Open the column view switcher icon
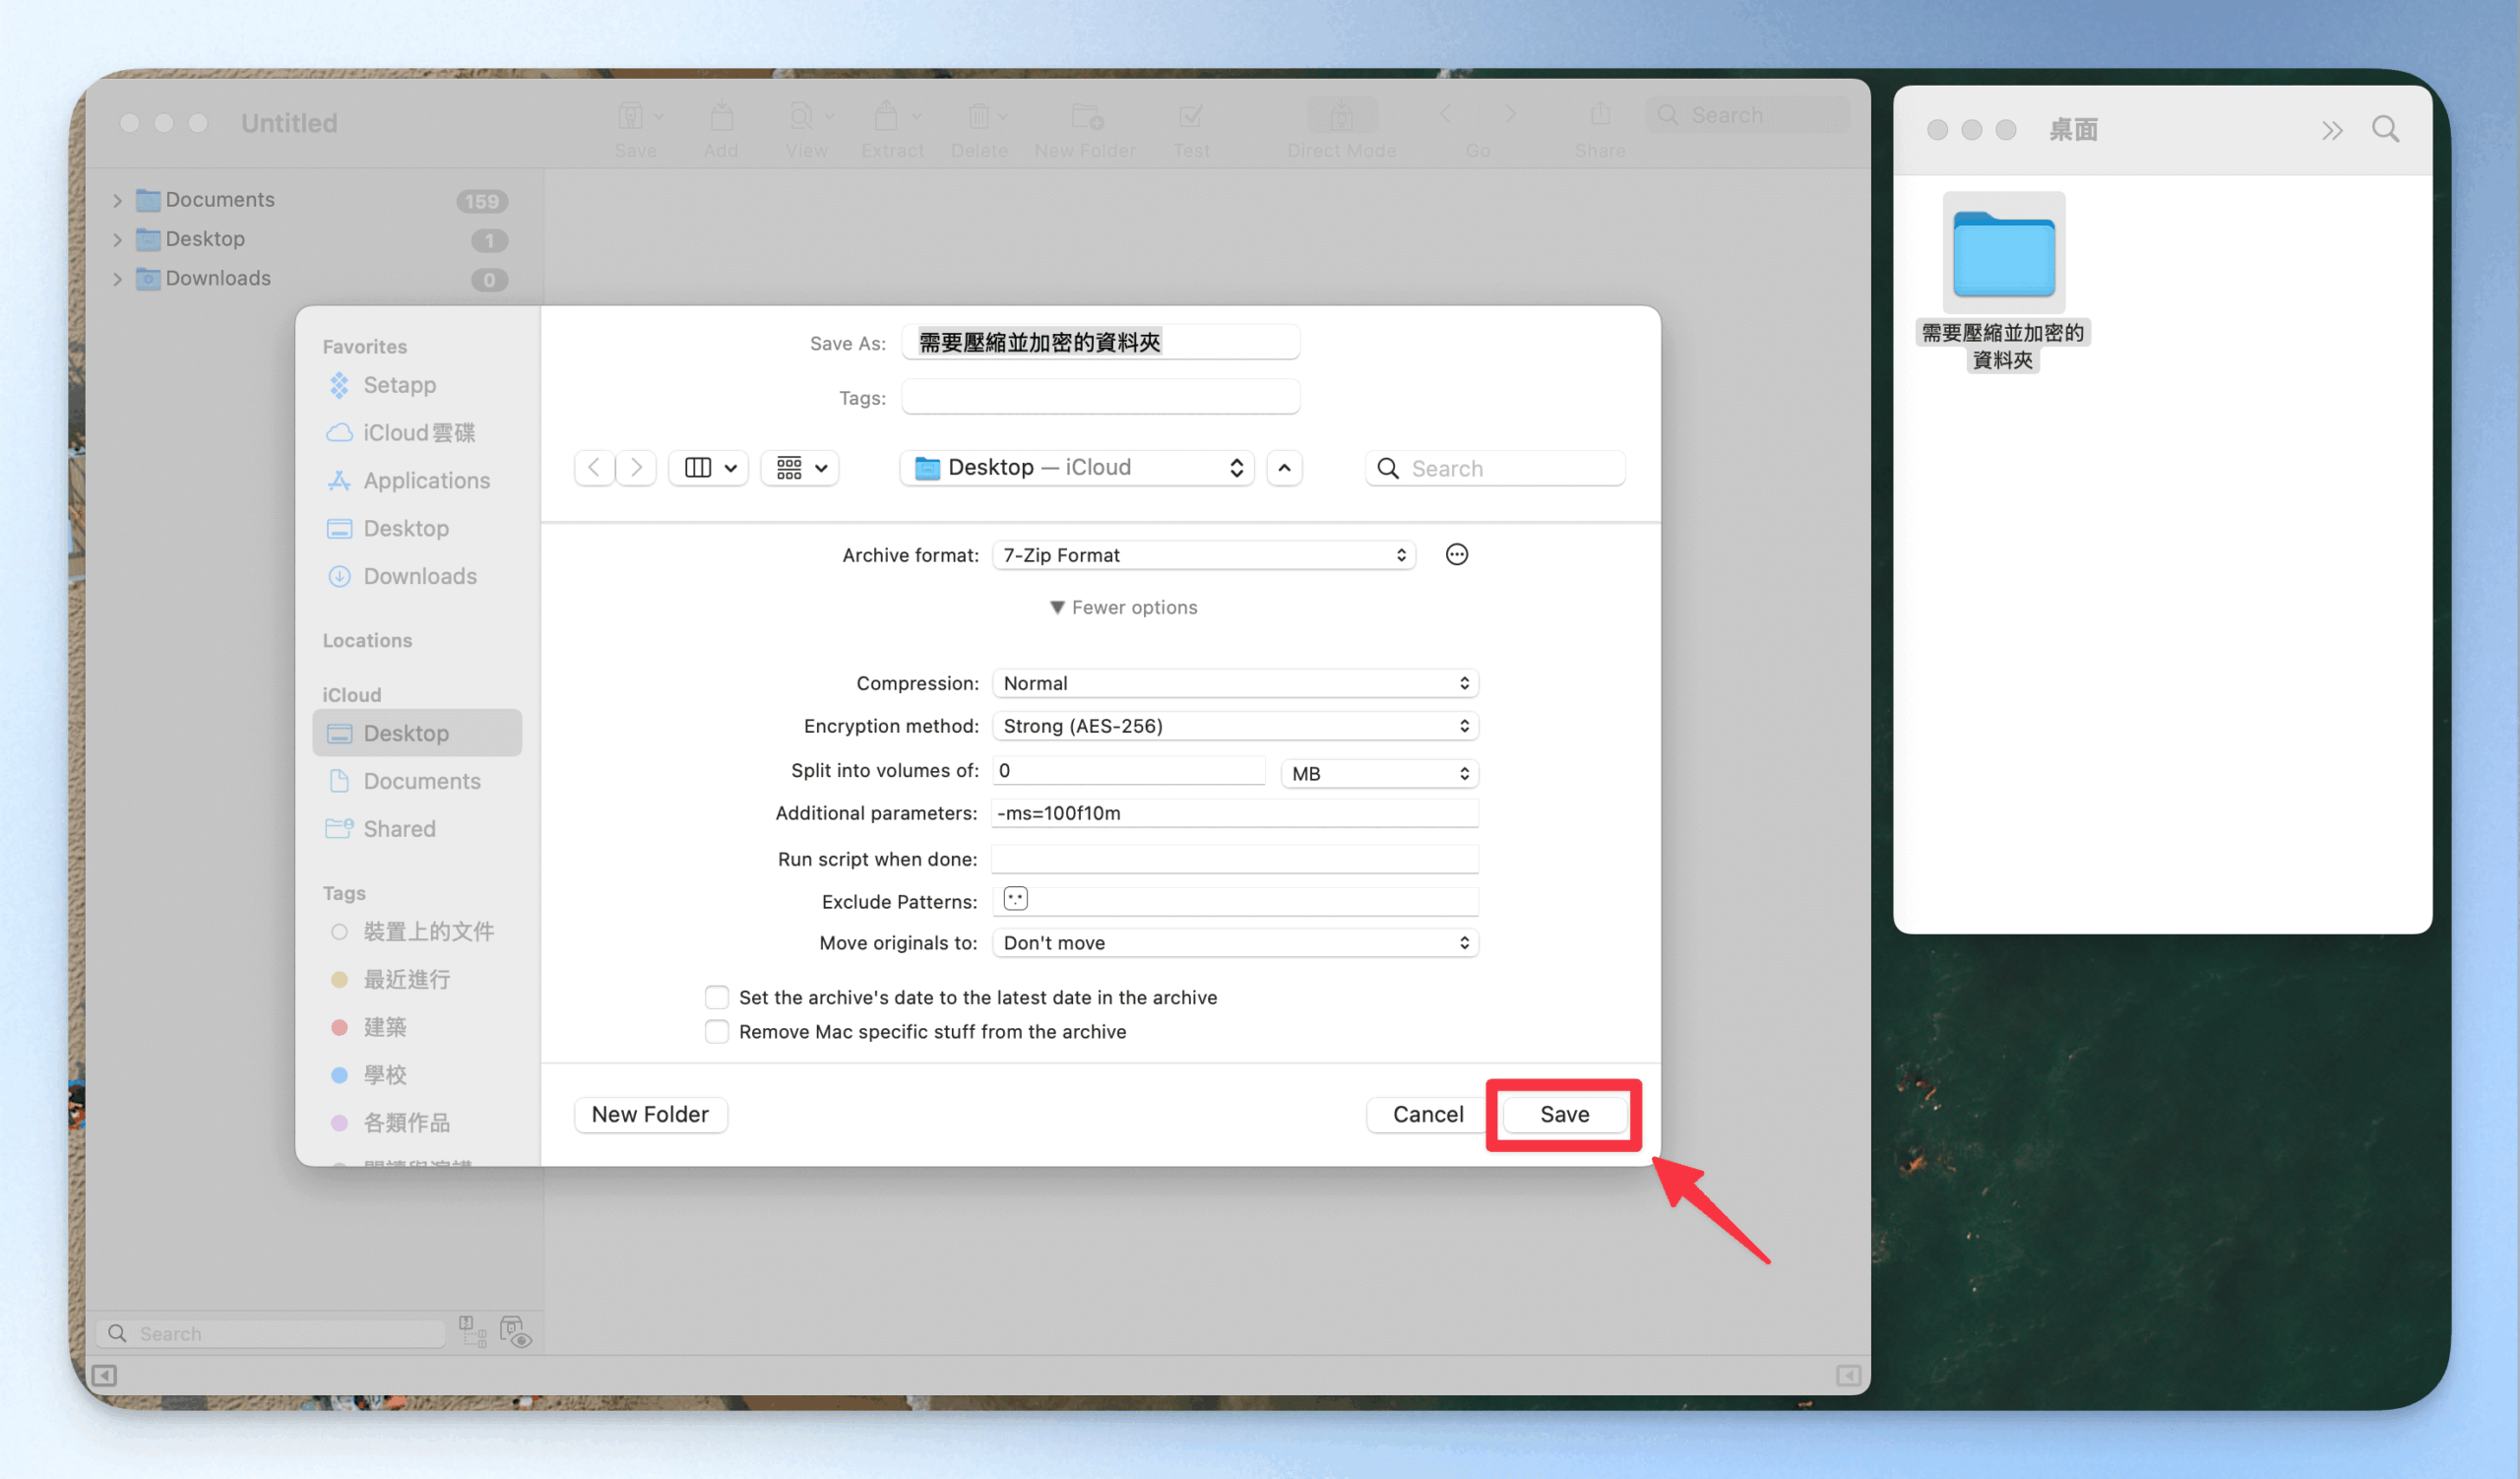2520x1479 pixels. tap(709, 468)
